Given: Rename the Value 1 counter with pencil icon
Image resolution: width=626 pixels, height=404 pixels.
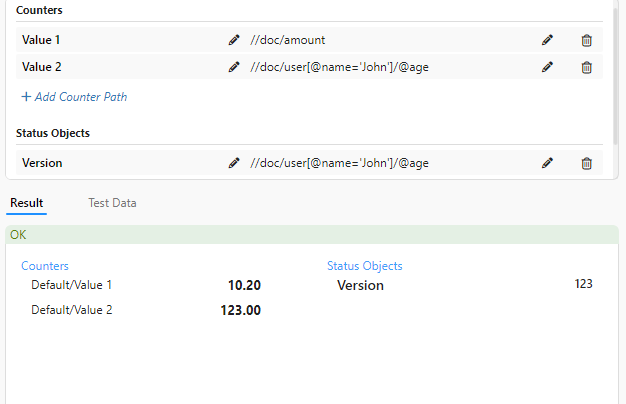Looking at the screenshot, I should pos(234,40).
